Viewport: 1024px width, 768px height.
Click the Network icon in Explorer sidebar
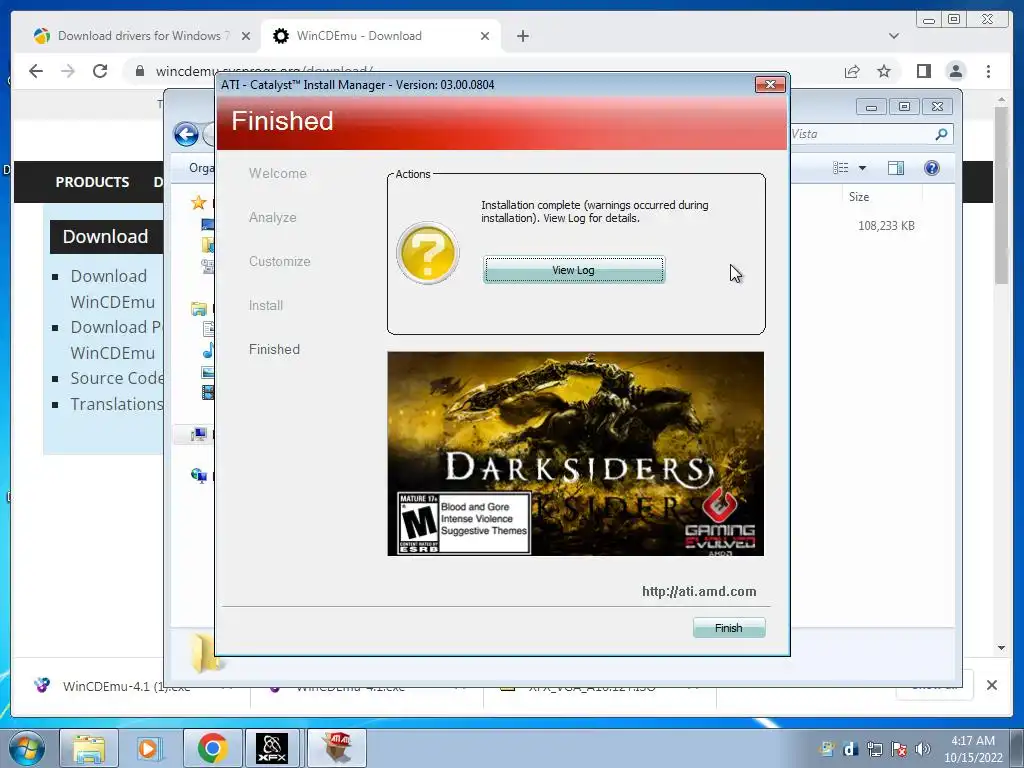(199, 475)
